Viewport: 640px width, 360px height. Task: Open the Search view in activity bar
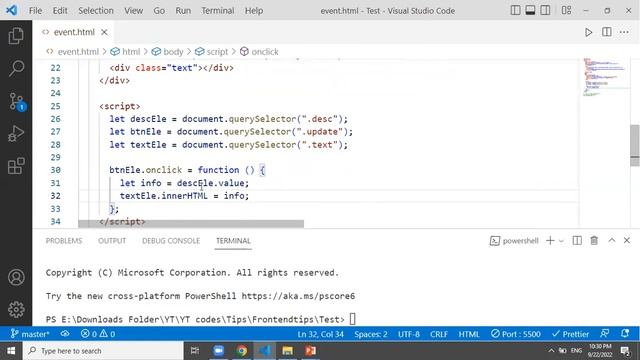click(x=16, y=68)
